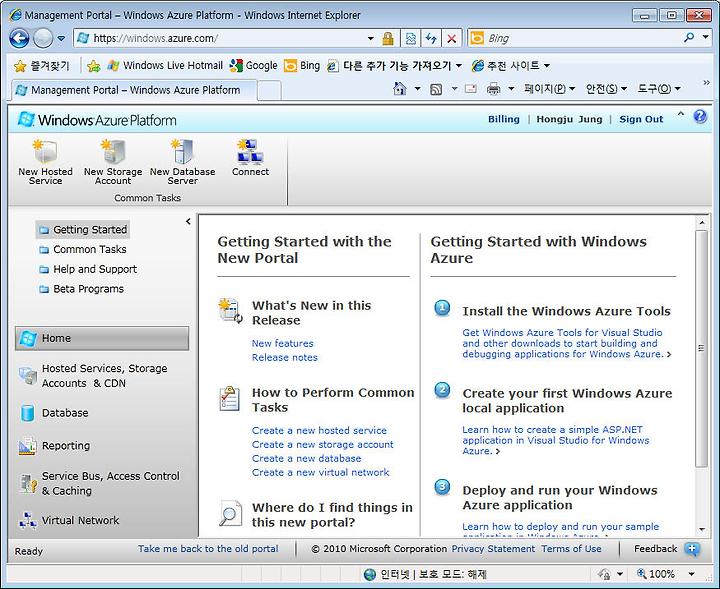
Task: Click the RSS feeds icon
Action: pyautogui.click(x=436, y=89)
